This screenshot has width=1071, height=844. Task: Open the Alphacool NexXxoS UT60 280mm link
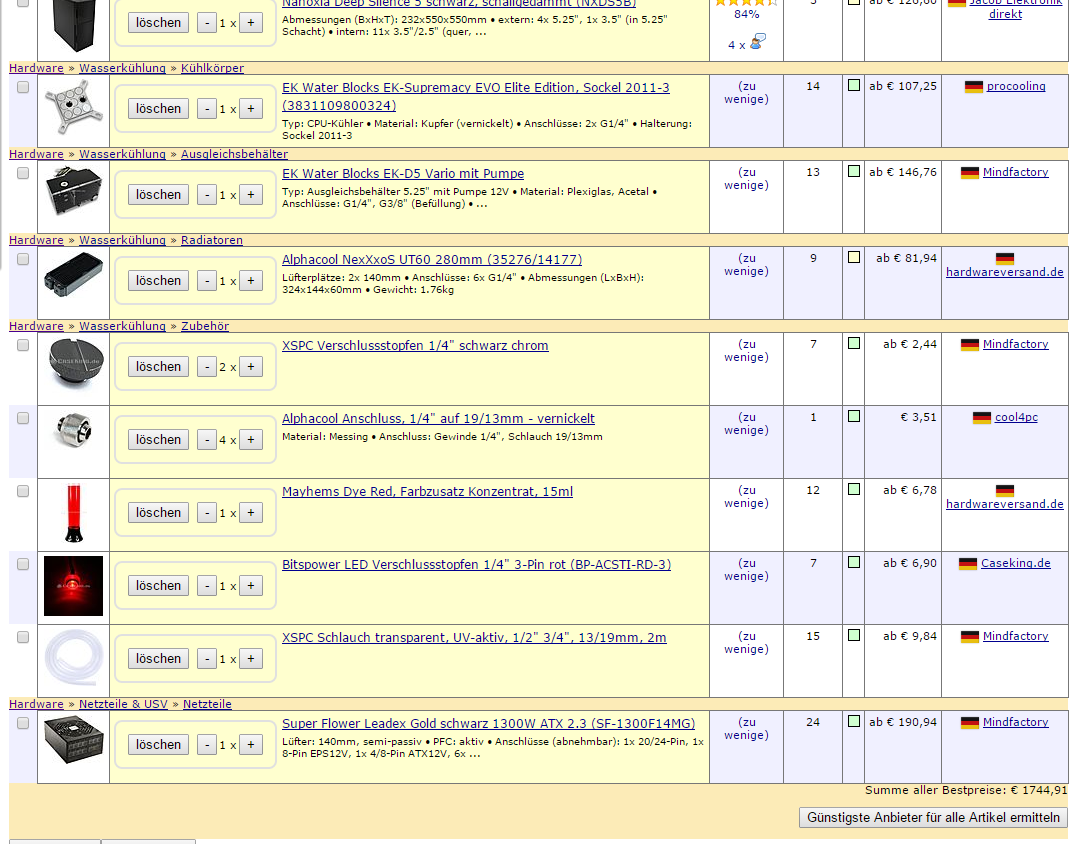tap(432, 259)
